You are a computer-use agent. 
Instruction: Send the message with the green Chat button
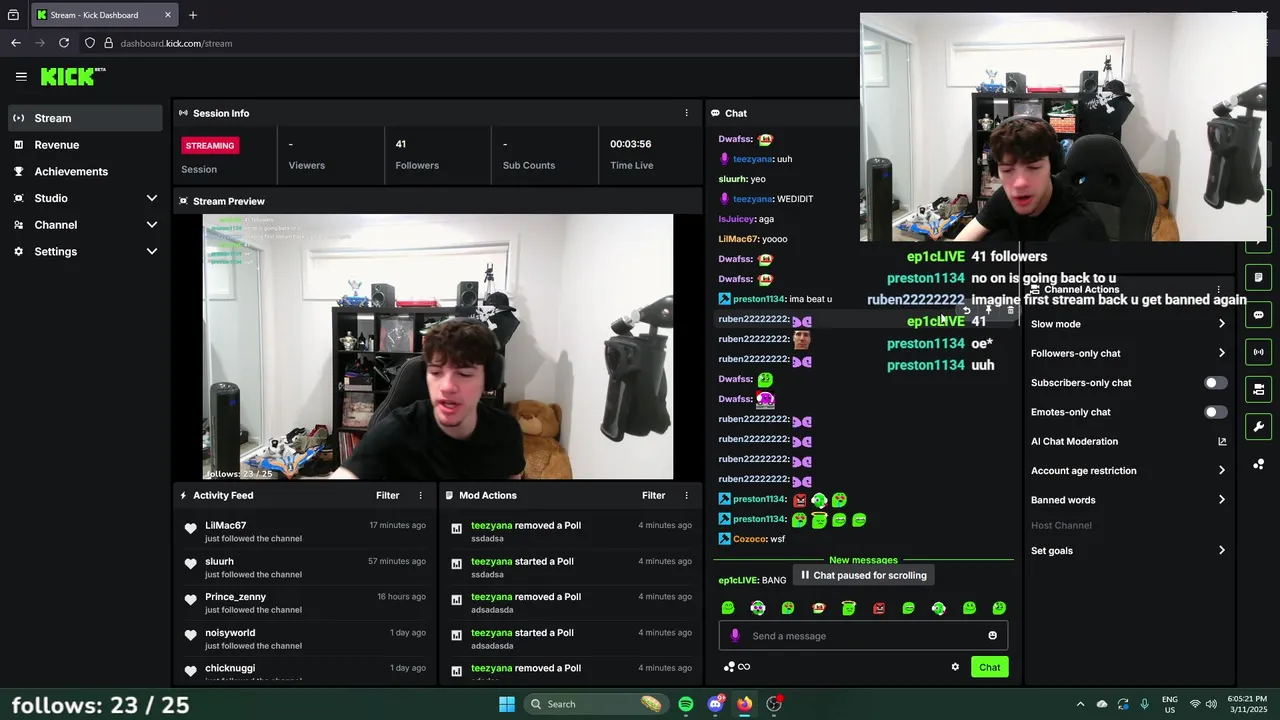click(989, 667)
